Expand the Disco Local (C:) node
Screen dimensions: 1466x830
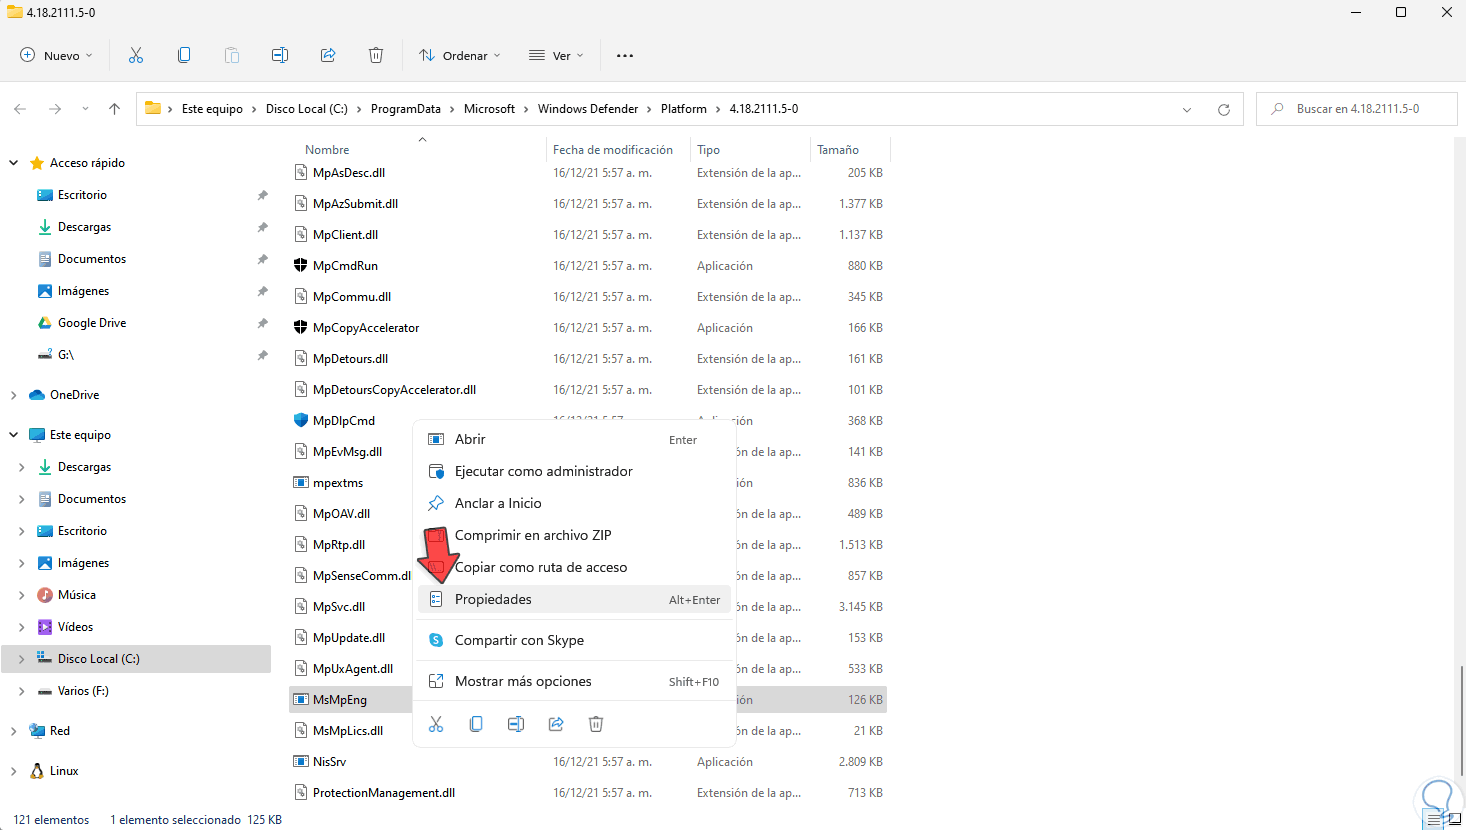click(22, 659)
